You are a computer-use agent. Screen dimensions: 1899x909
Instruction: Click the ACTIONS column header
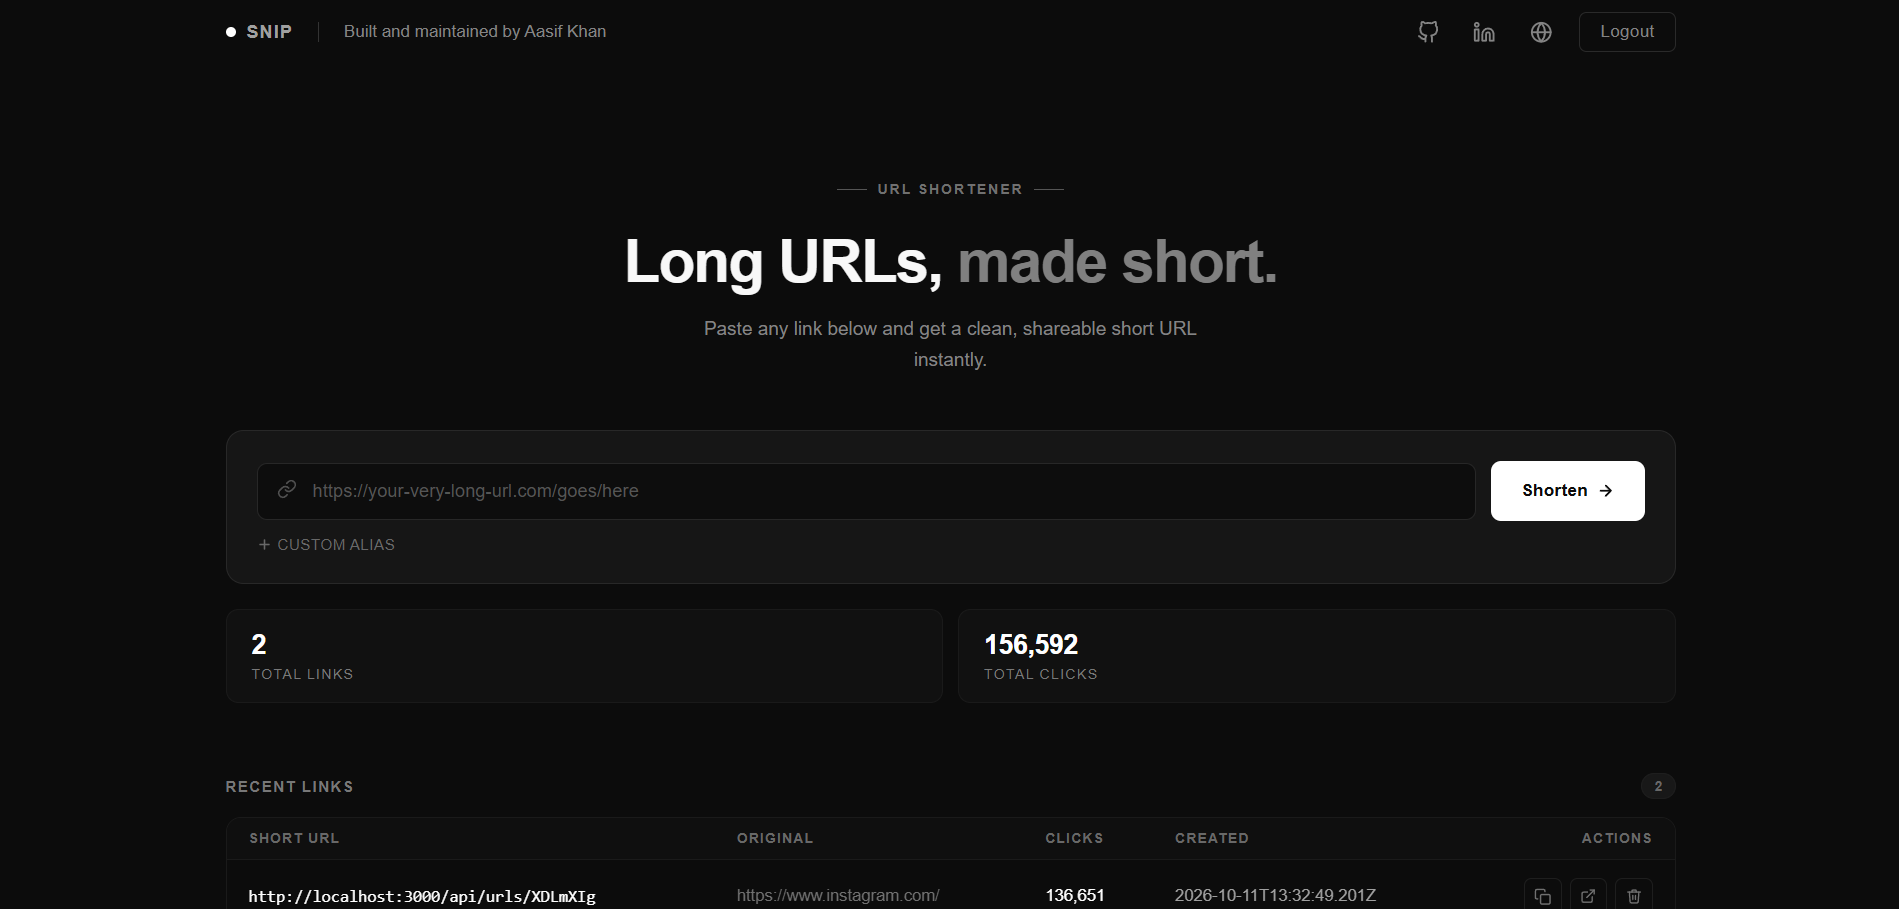click(1616, 838)
